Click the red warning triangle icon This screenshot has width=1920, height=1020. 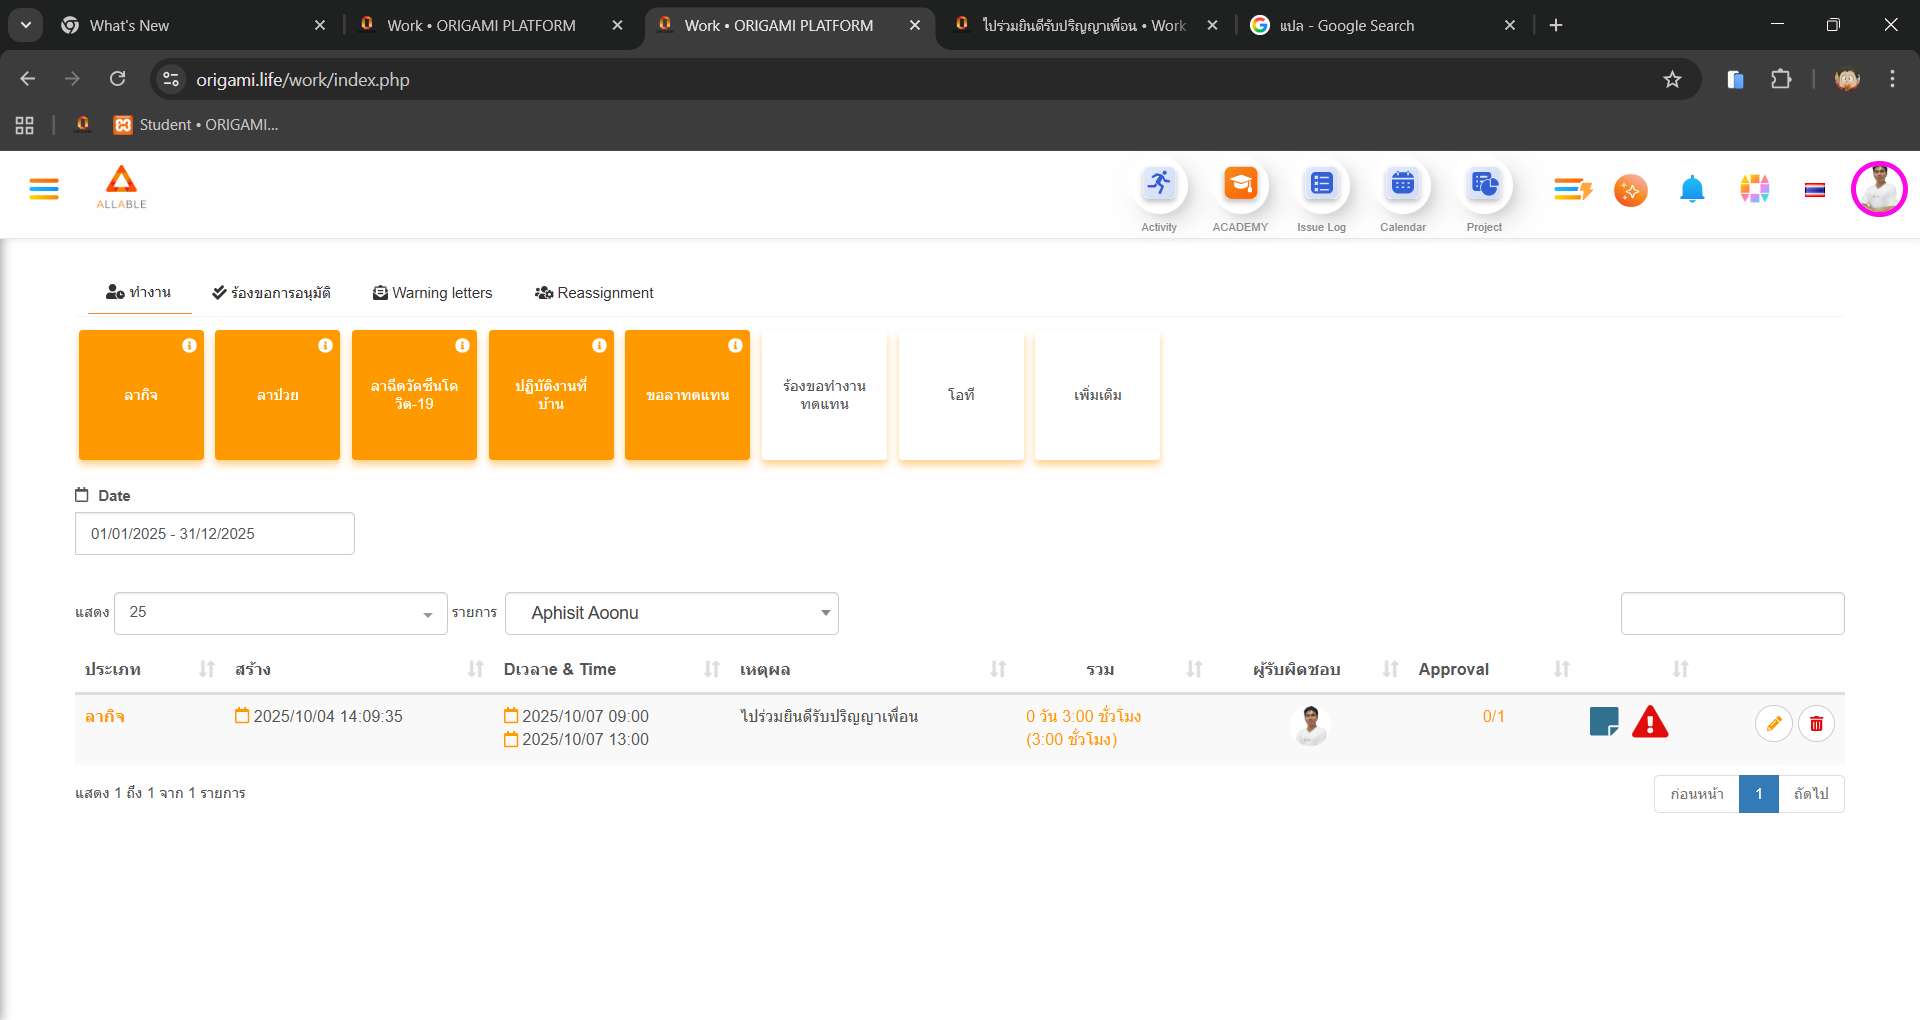coord(1649,722)
